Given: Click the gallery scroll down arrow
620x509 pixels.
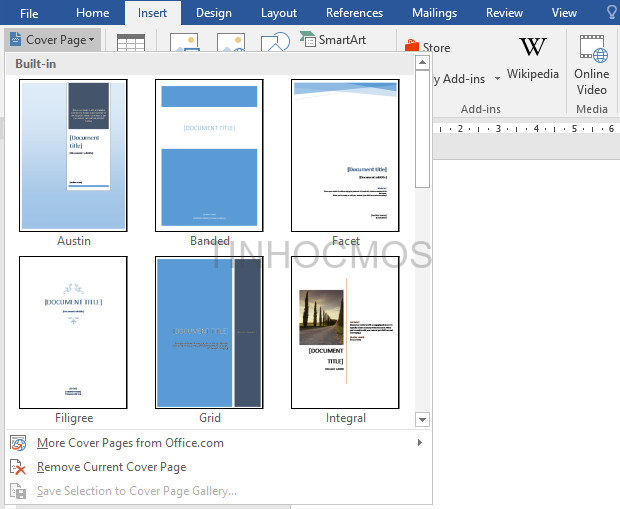Looking at the screenshot, I should point(422,420).
